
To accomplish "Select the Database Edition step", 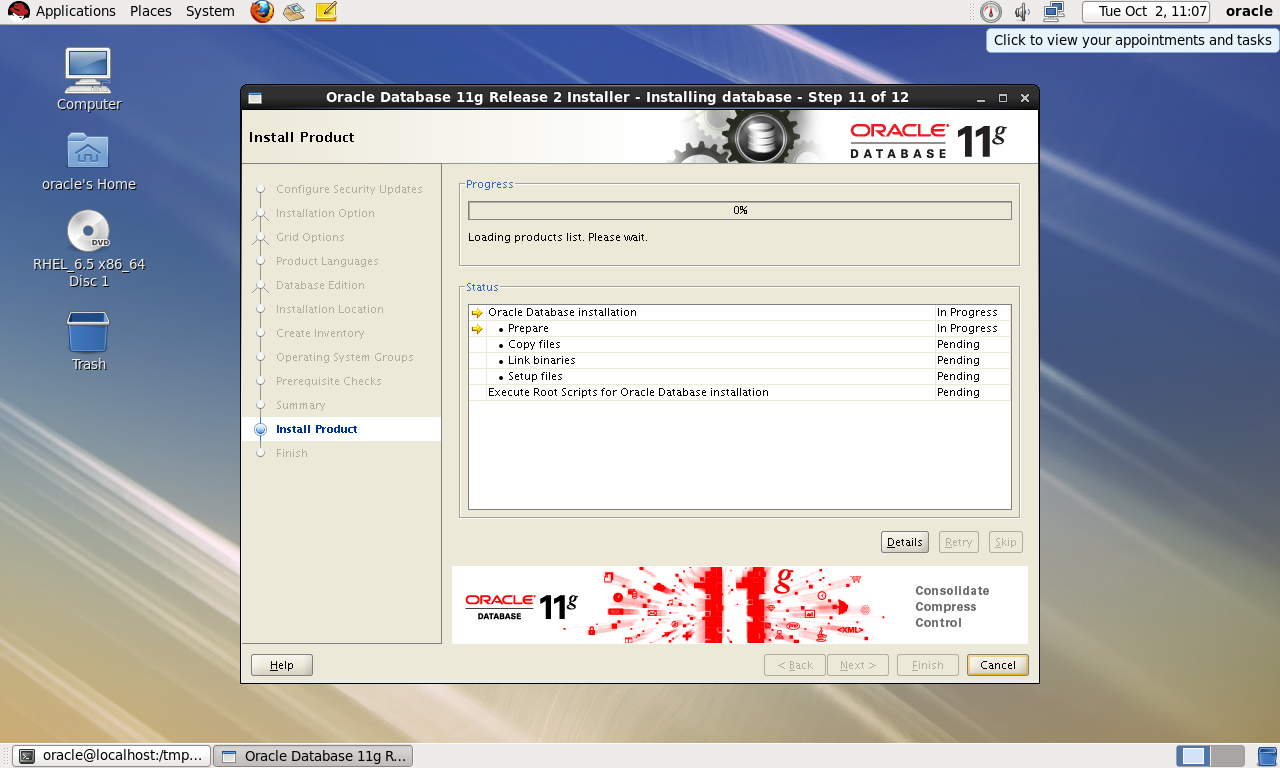I will pos(320,285).
